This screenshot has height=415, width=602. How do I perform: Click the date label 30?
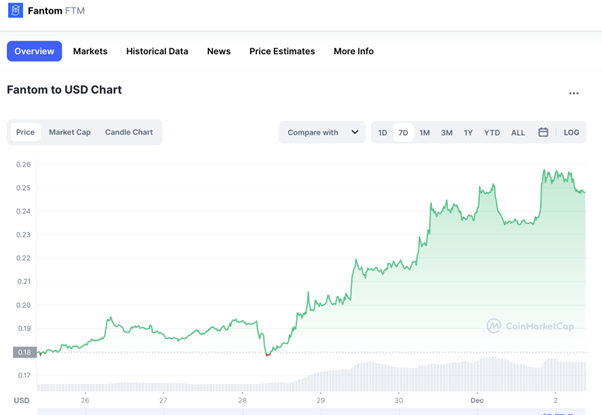pyautogui.click(x=399, y=400)
